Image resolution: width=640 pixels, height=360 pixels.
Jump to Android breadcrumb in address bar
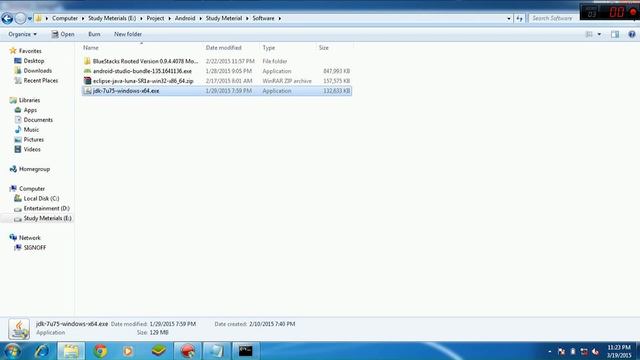coord(185,18)
